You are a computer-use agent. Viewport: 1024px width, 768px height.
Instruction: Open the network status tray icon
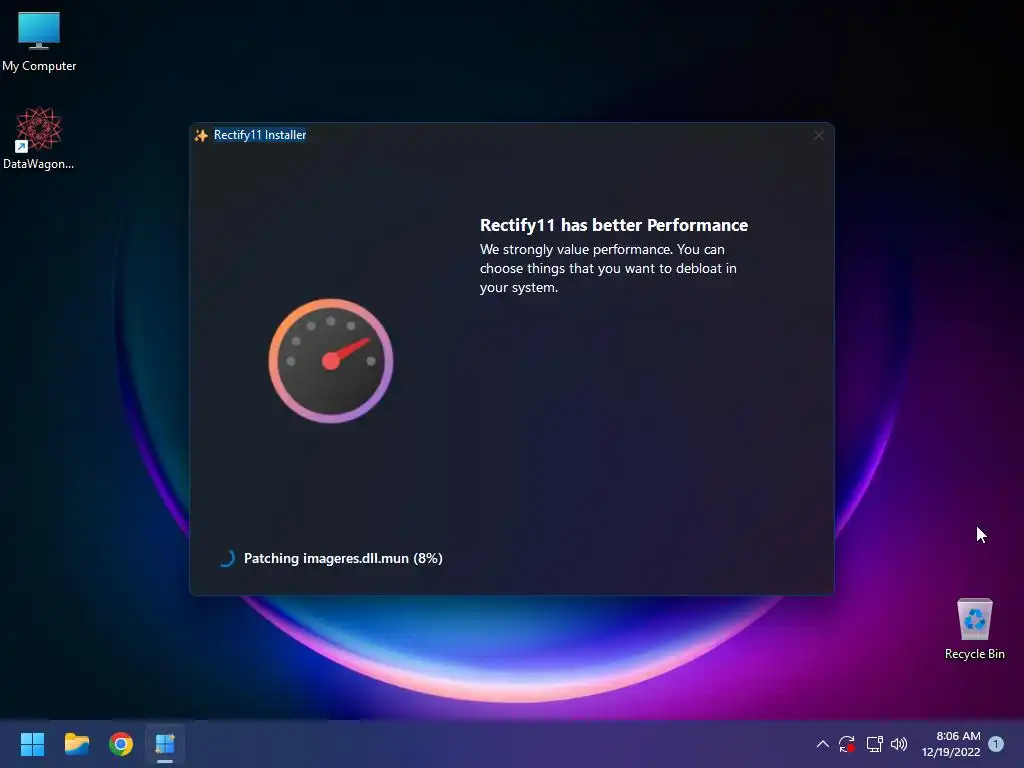point(874,744)
